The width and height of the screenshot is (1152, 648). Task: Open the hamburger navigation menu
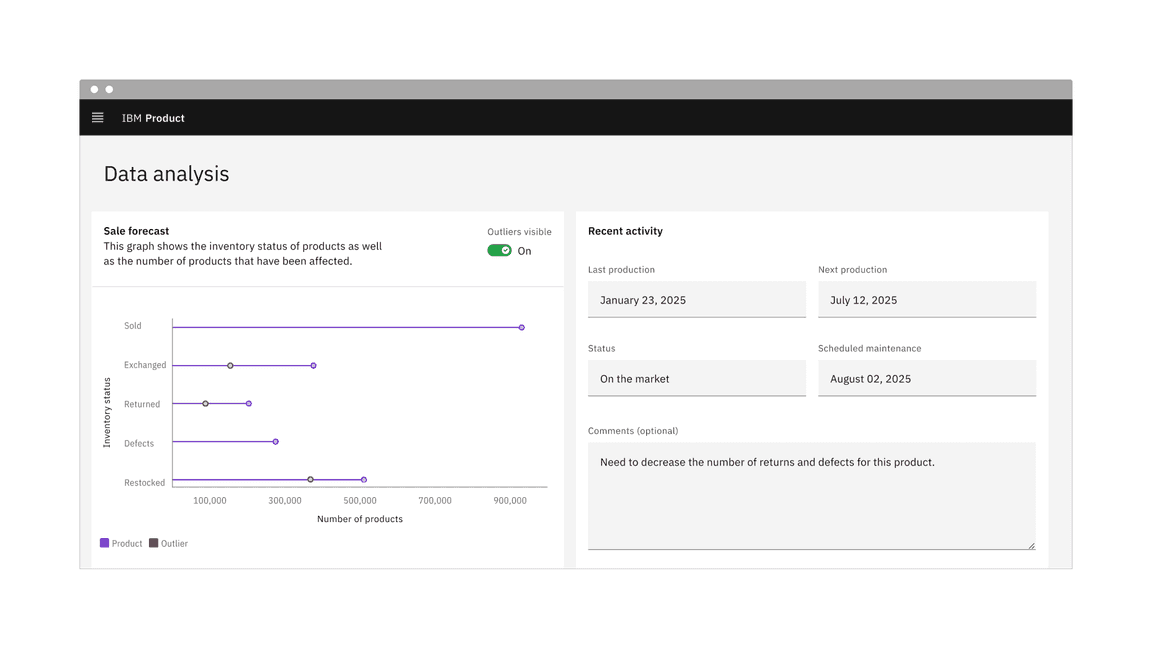pyautogui.click(x=98, y=118)
